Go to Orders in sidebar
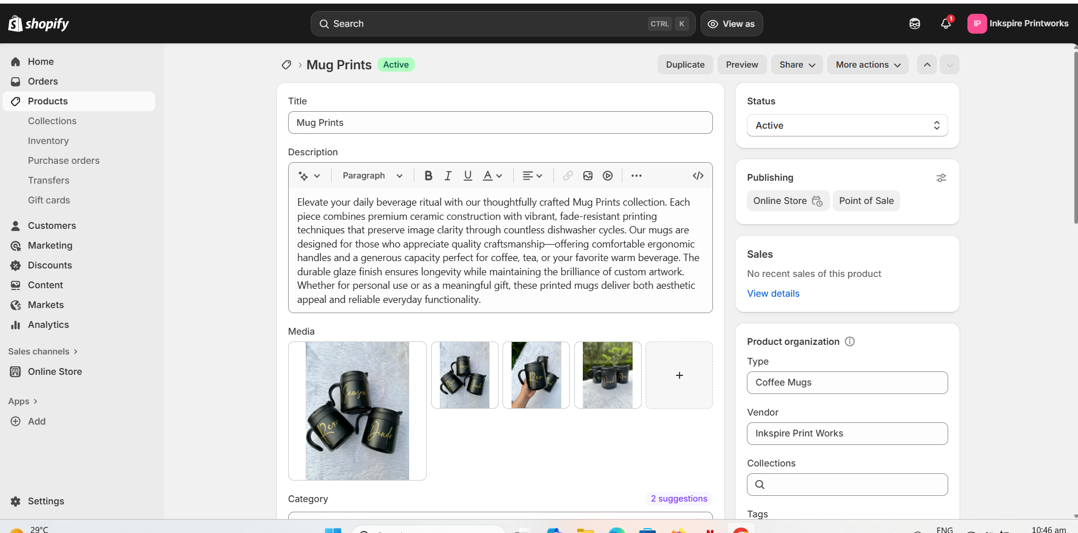 43,82
